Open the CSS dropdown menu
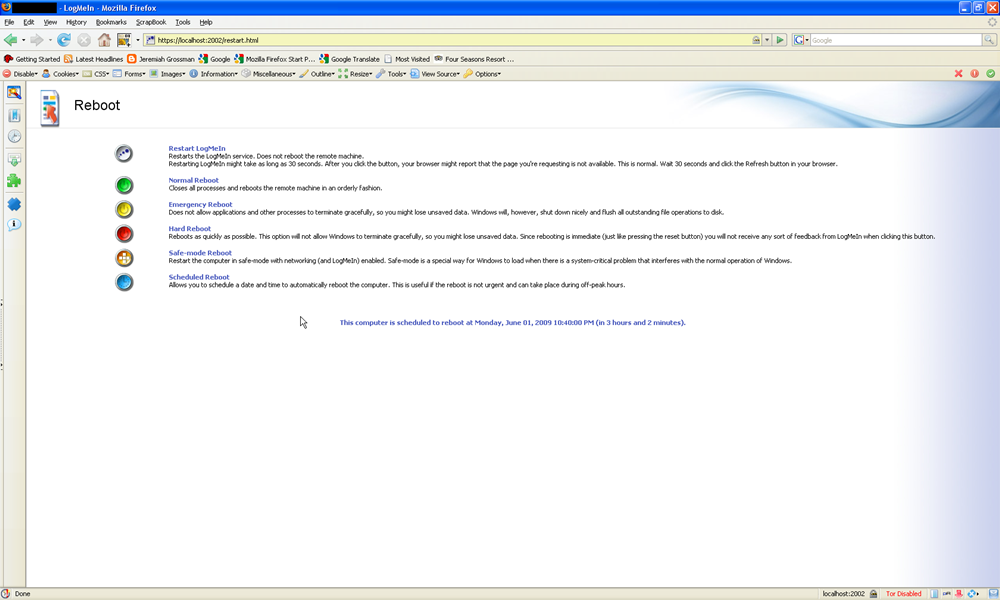Screen dimensions: 1000x600 96,74
